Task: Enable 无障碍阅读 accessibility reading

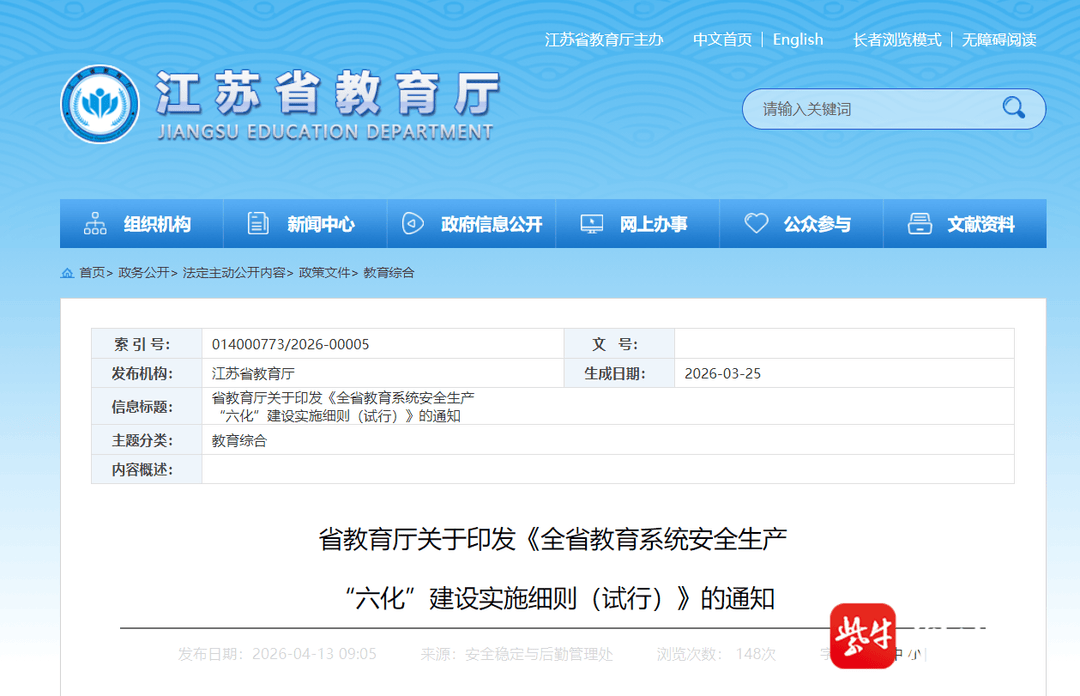Action: point(999,40)
